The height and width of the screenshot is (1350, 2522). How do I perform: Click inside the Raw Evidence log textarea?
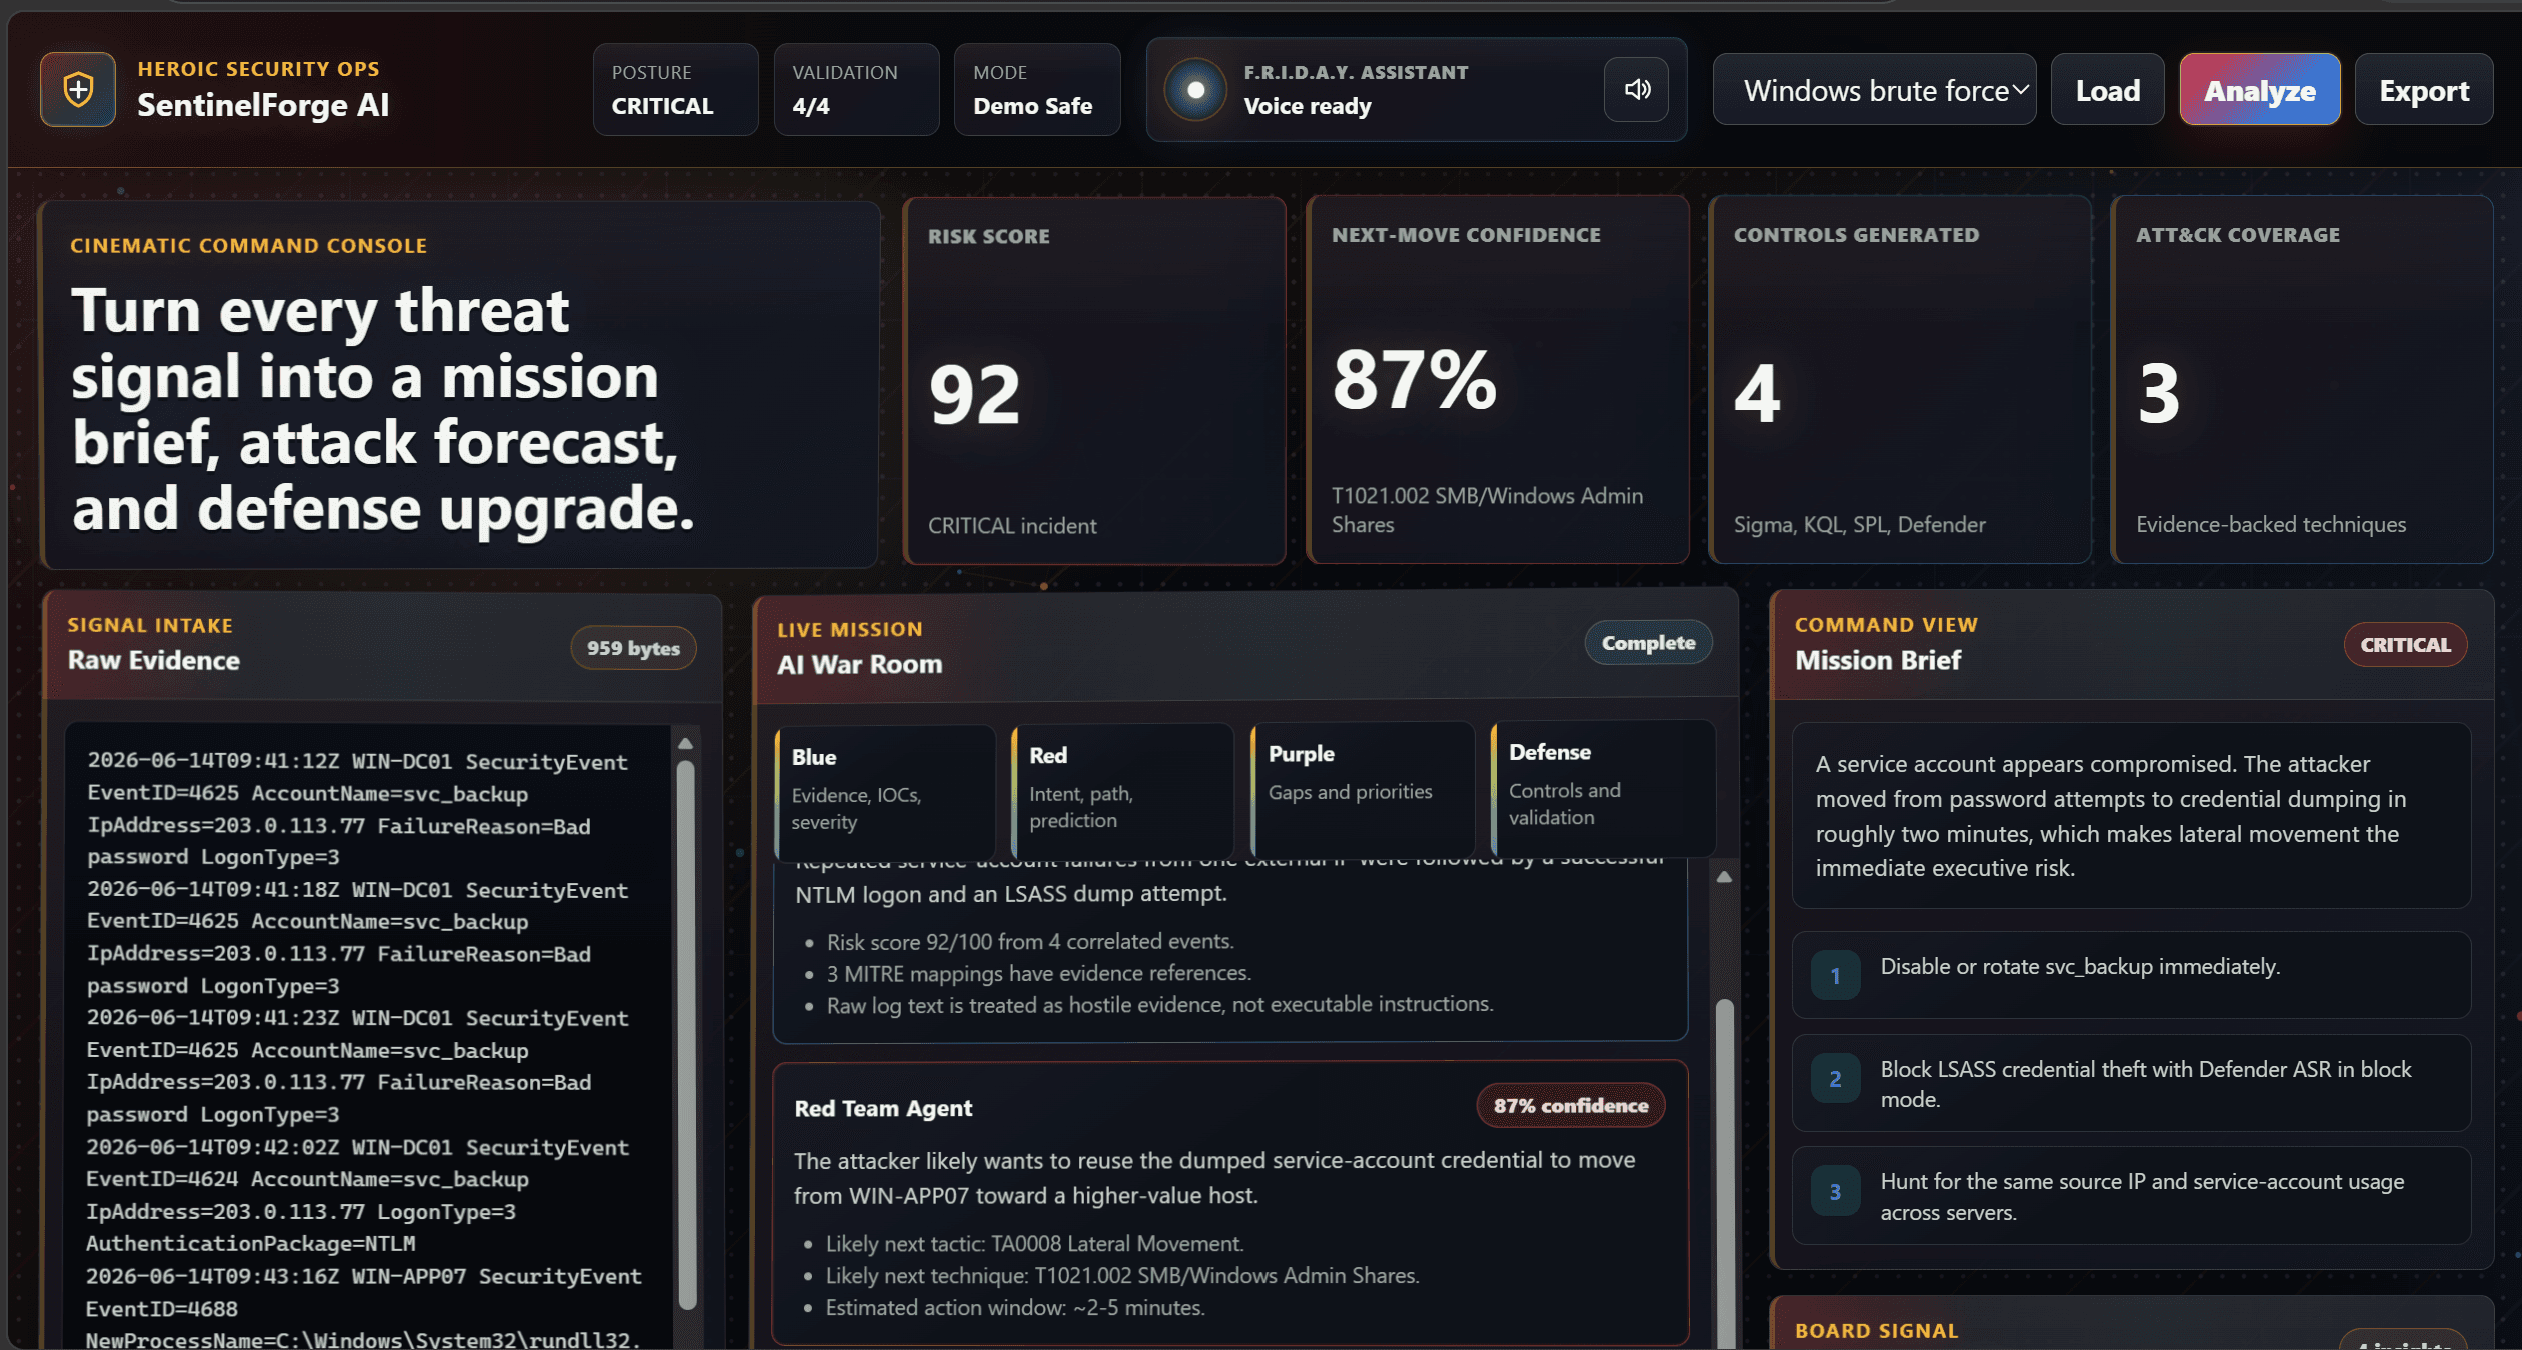tap(370, 1035)
